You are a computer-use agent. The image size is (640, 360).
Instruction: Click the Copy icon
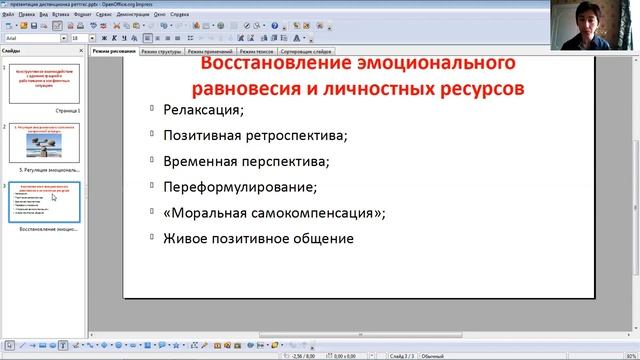pos(127,26)
